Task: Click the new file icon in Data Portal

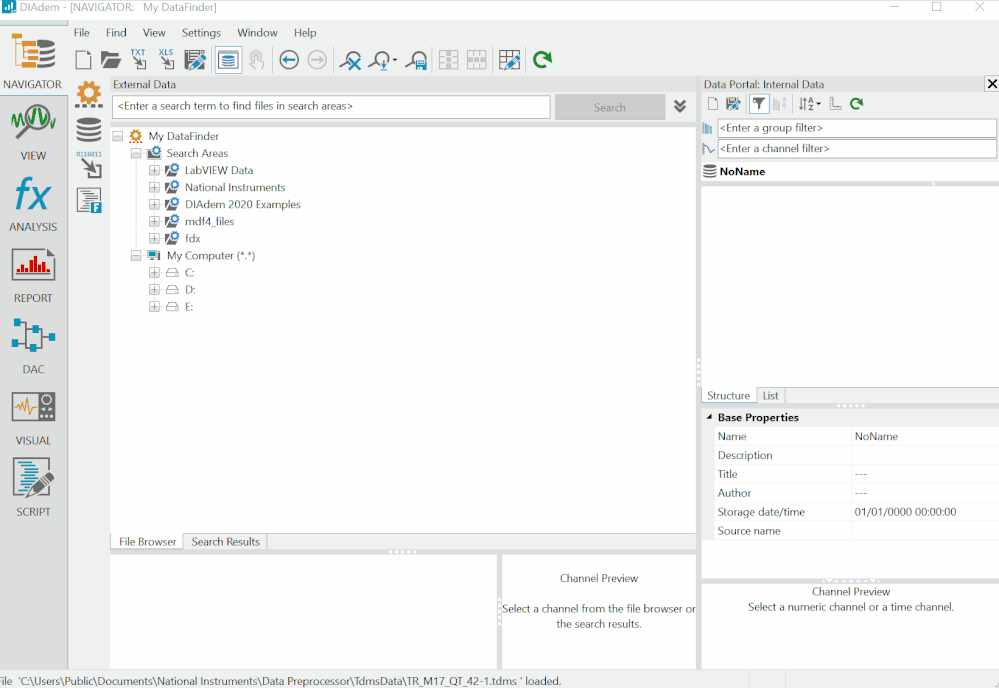Action: pos(713,104)
